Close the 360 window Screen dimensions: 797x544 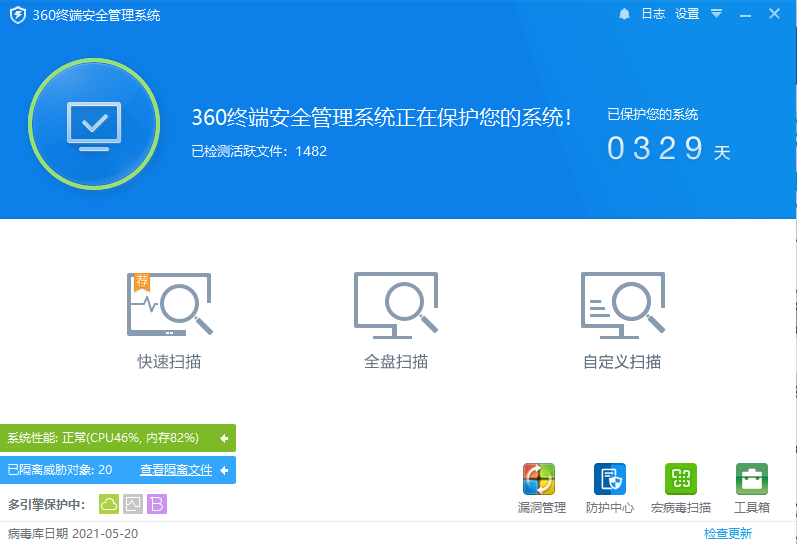tap(774, 14)
